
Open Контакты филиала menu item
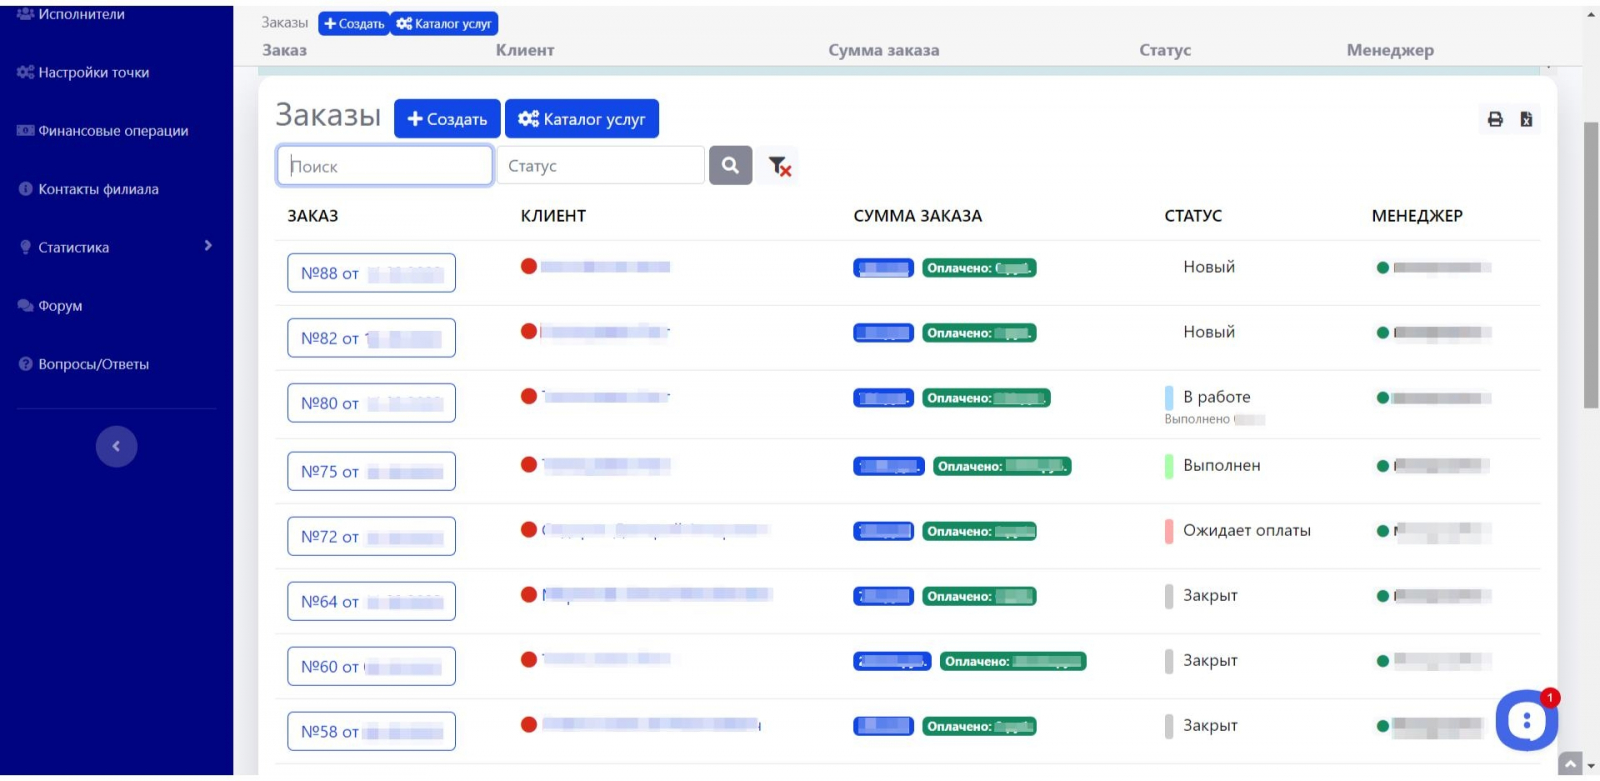point(98,189)
